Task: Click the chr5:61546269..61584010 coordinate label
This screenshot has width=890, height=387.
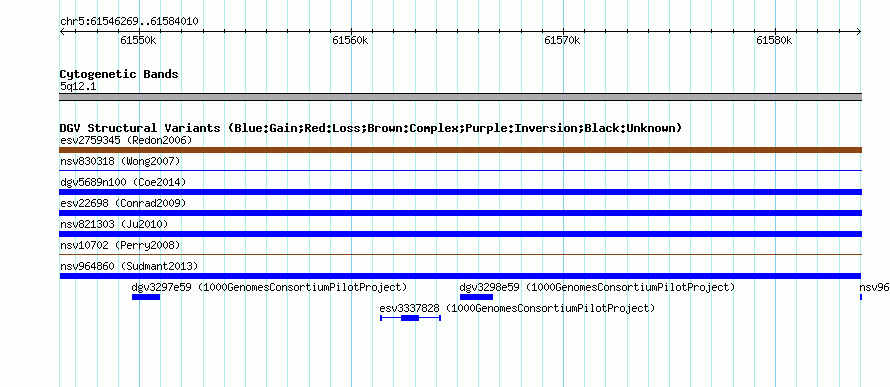Action: pos(129,21)
